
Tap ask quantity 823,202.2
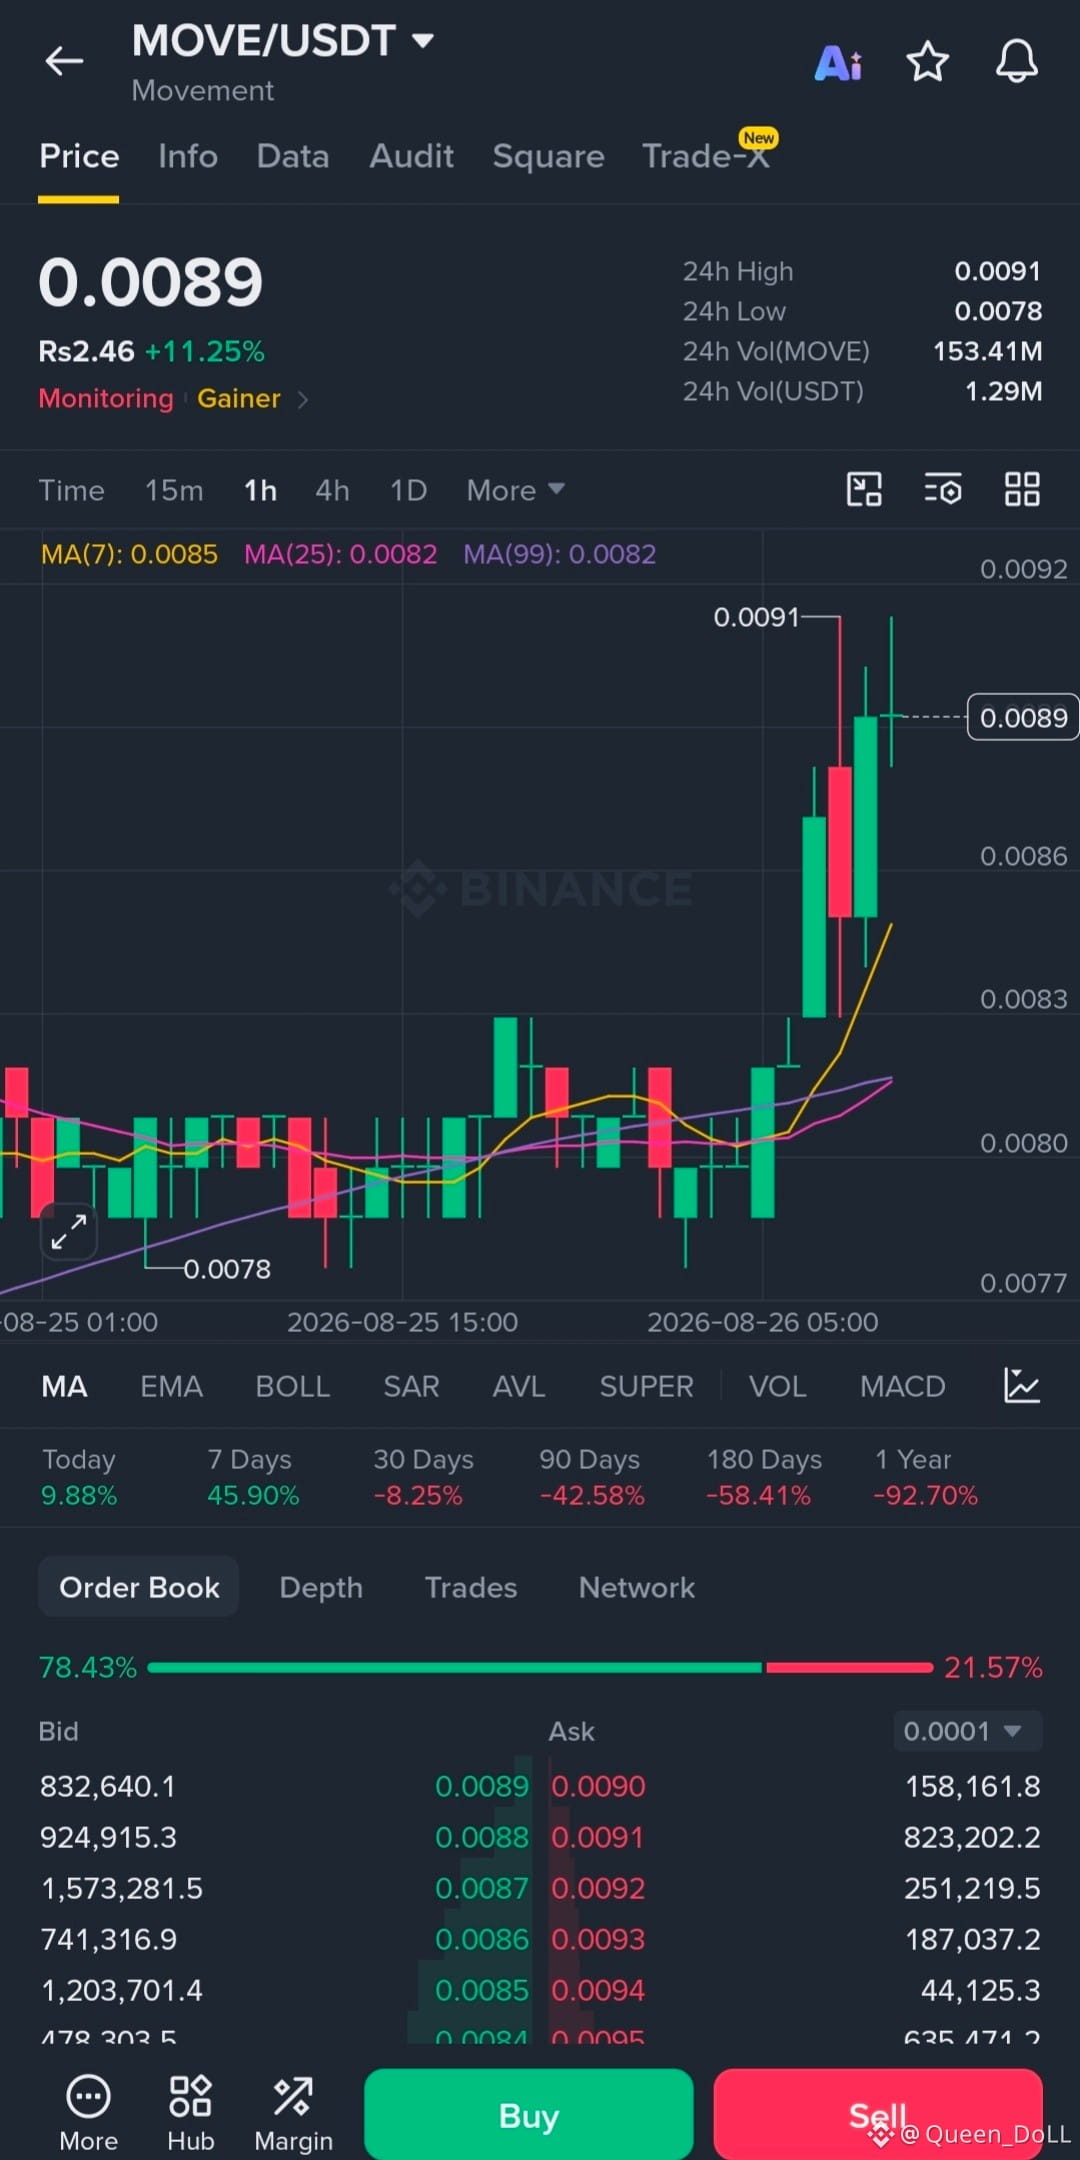point(972,1837)
